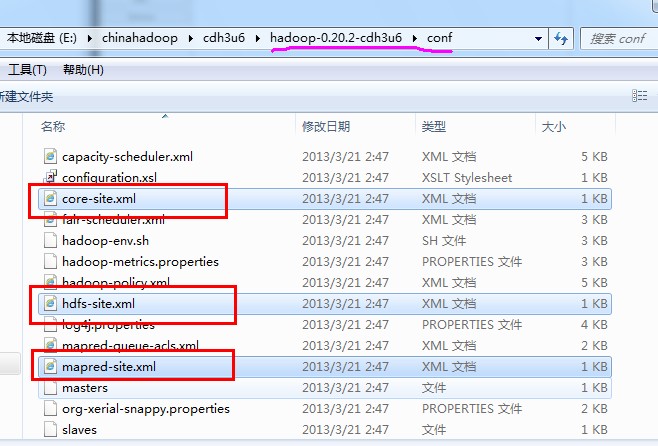Select the slaves file name

point(79,429)
